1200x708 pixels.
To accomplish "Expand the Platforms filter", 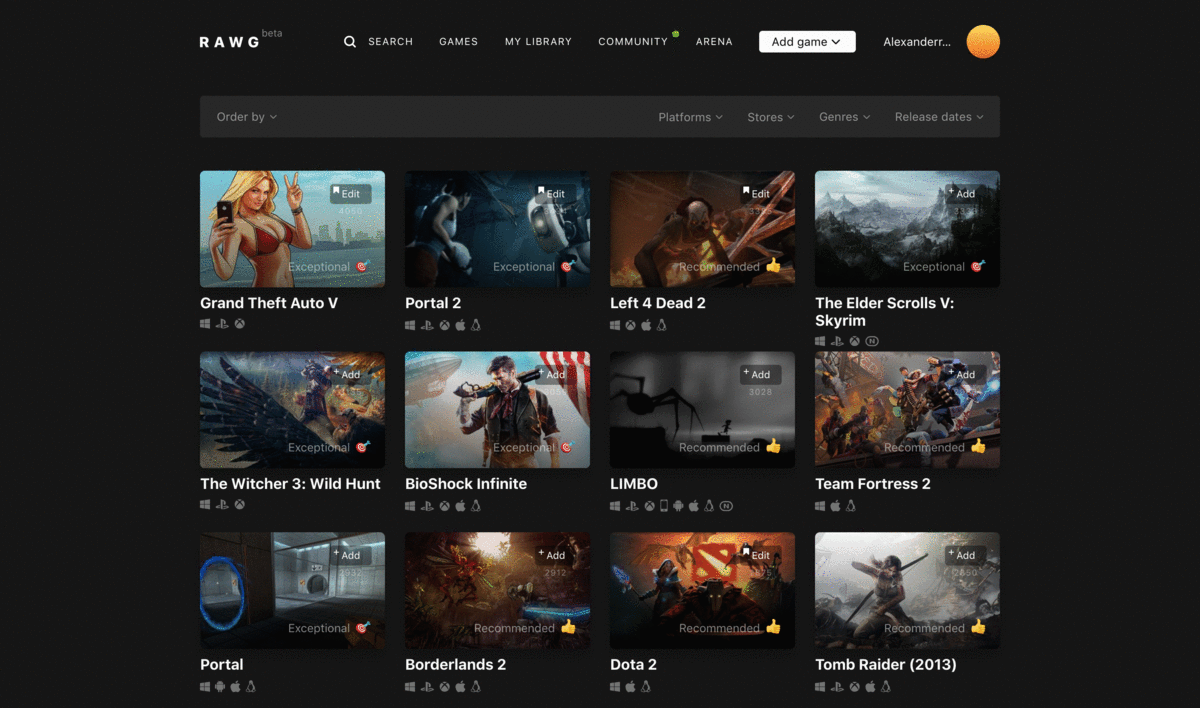I will [690, 117].
